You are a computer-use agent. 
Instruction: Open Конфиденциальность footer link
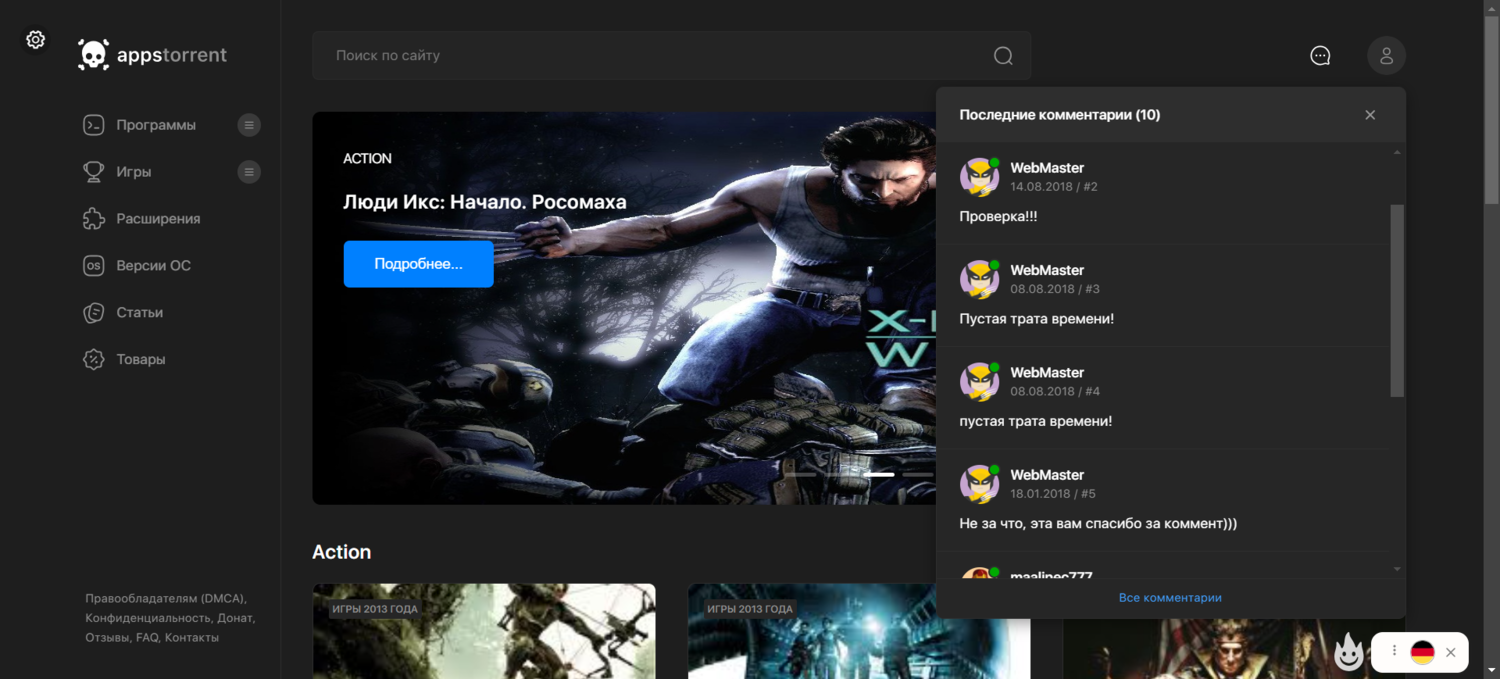point(147,618)
